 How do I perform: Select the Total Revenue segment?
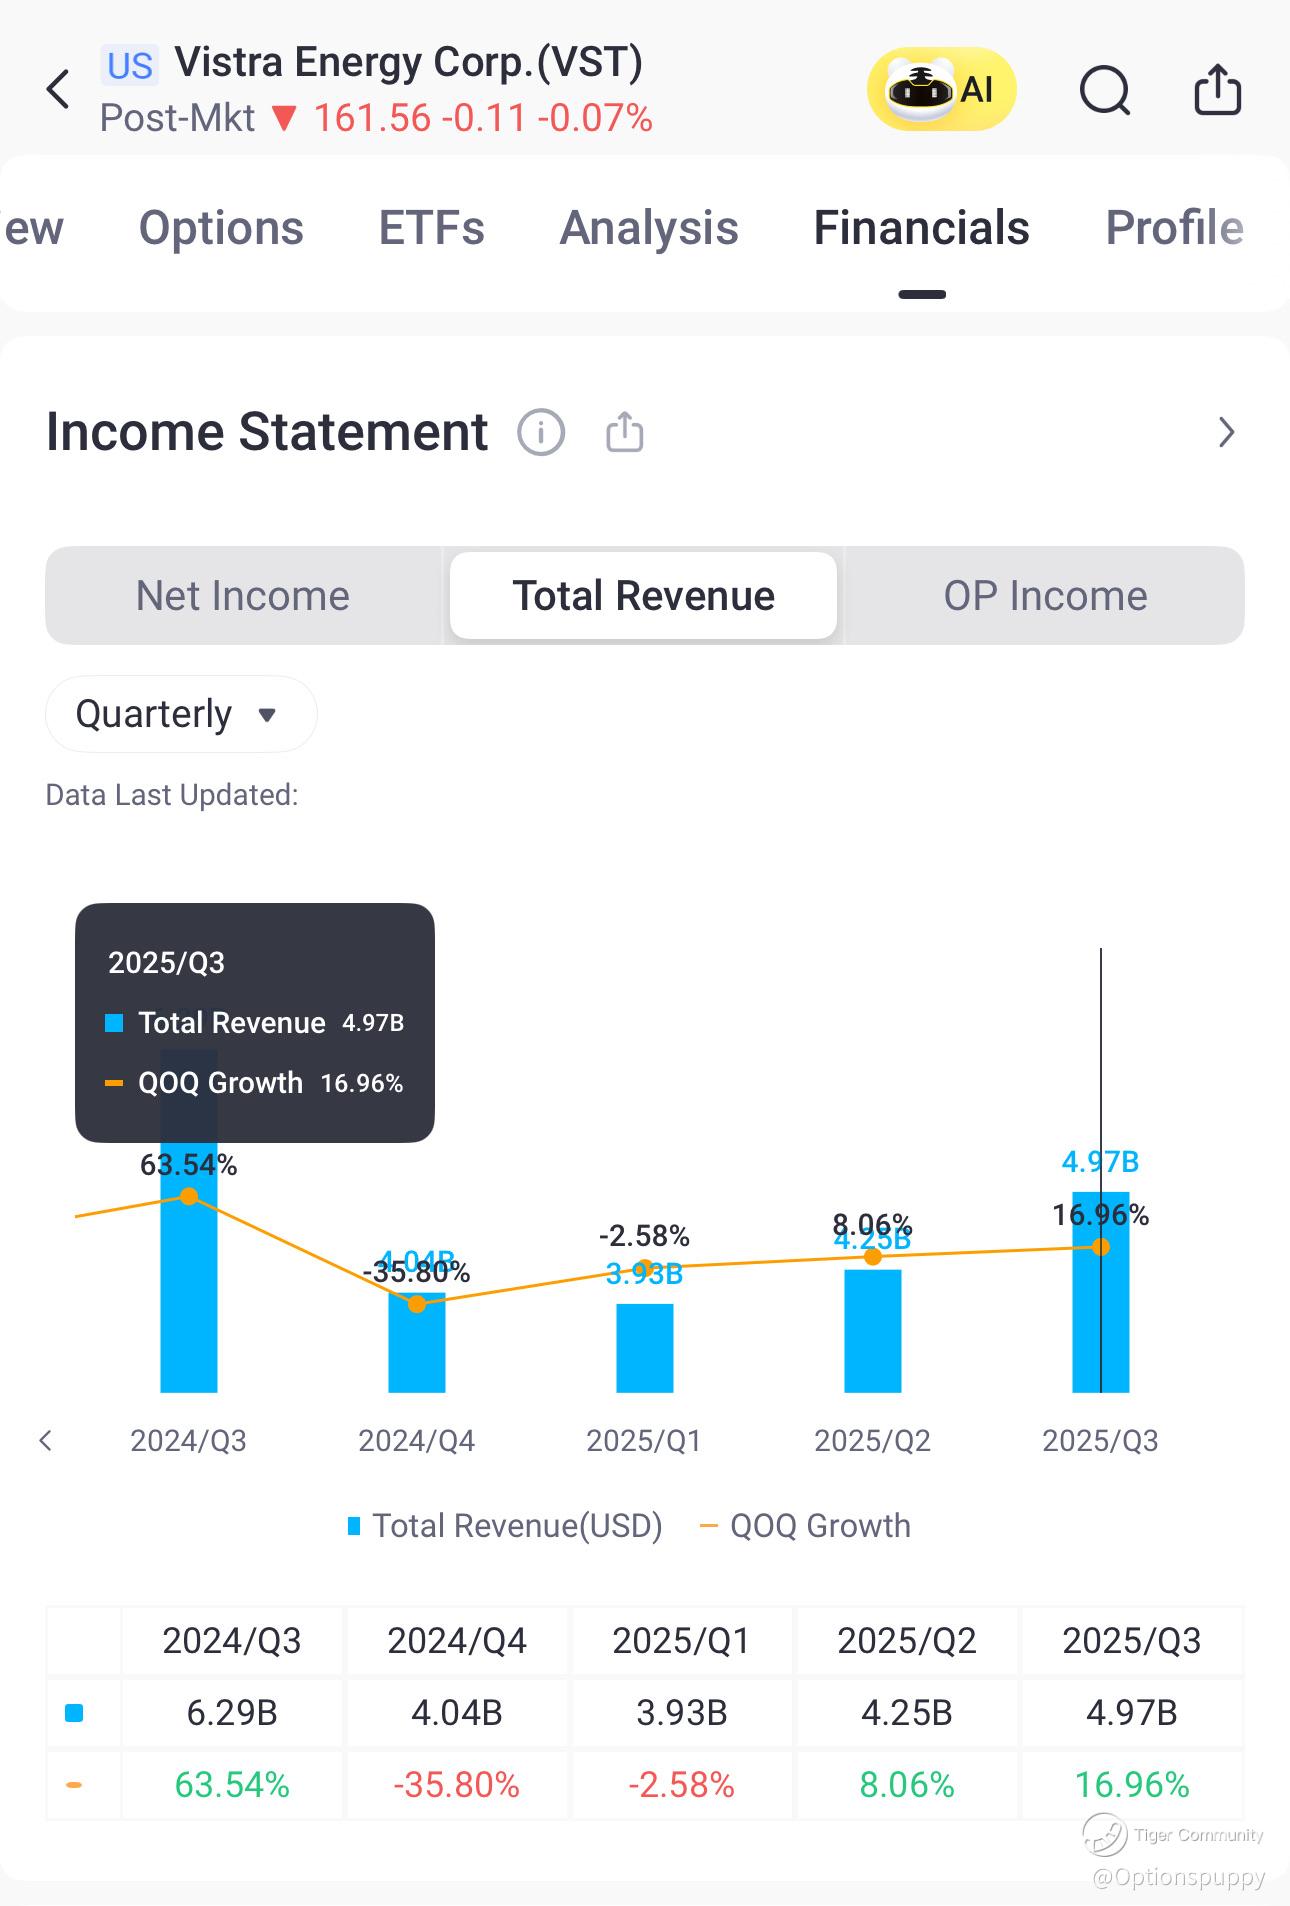pyautogui.click(x=643, y=596)
